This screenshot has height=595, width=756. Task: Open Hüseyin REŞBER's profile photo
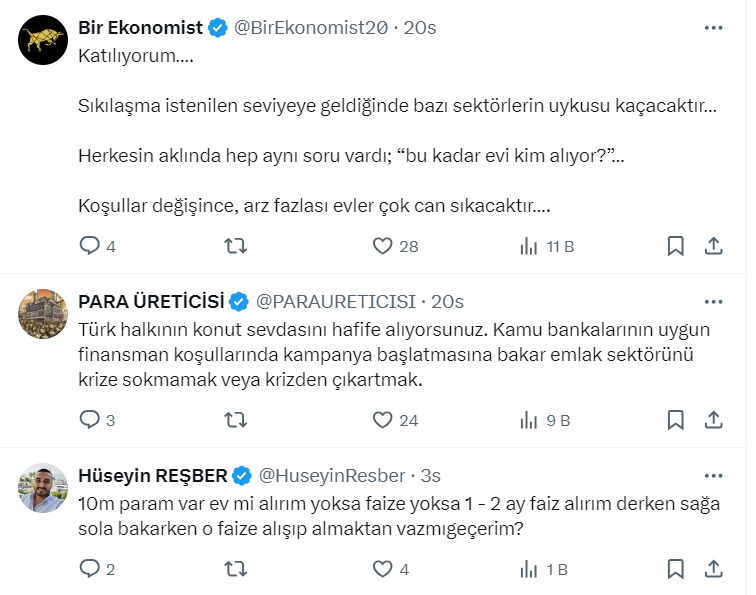point(43,487)
